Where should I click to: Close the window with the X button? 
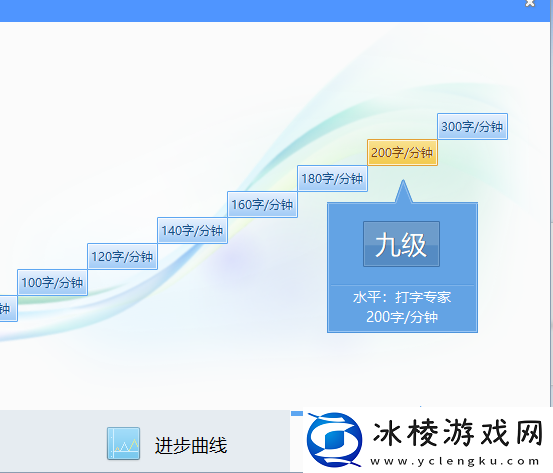coord(530,3)
